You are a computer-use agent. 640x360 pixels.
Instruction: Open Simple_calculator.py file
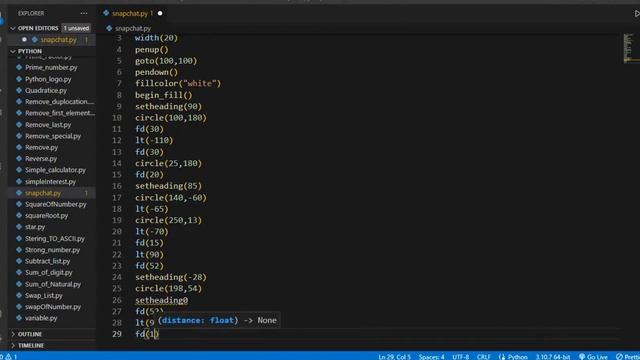55,170
